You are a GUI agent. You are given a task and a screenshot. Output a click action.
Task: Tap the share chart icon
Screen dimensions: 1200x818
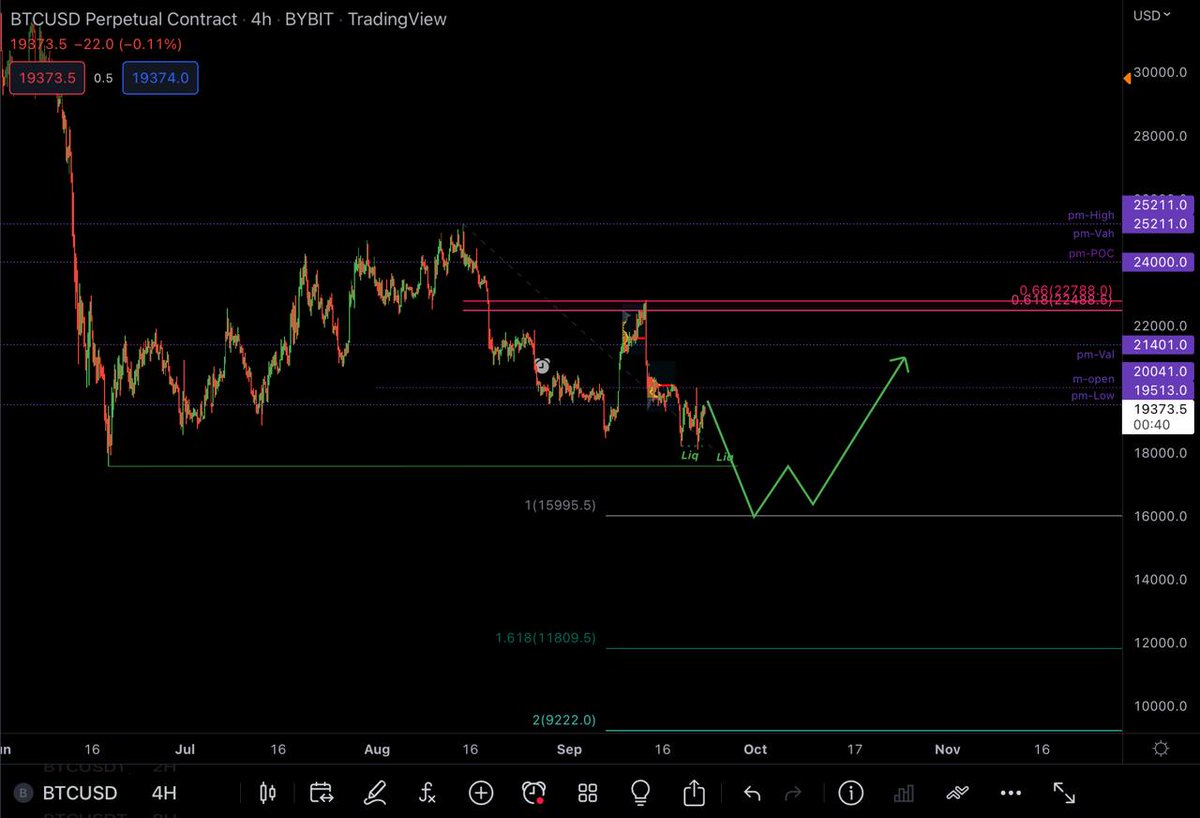tap(694, 792)
